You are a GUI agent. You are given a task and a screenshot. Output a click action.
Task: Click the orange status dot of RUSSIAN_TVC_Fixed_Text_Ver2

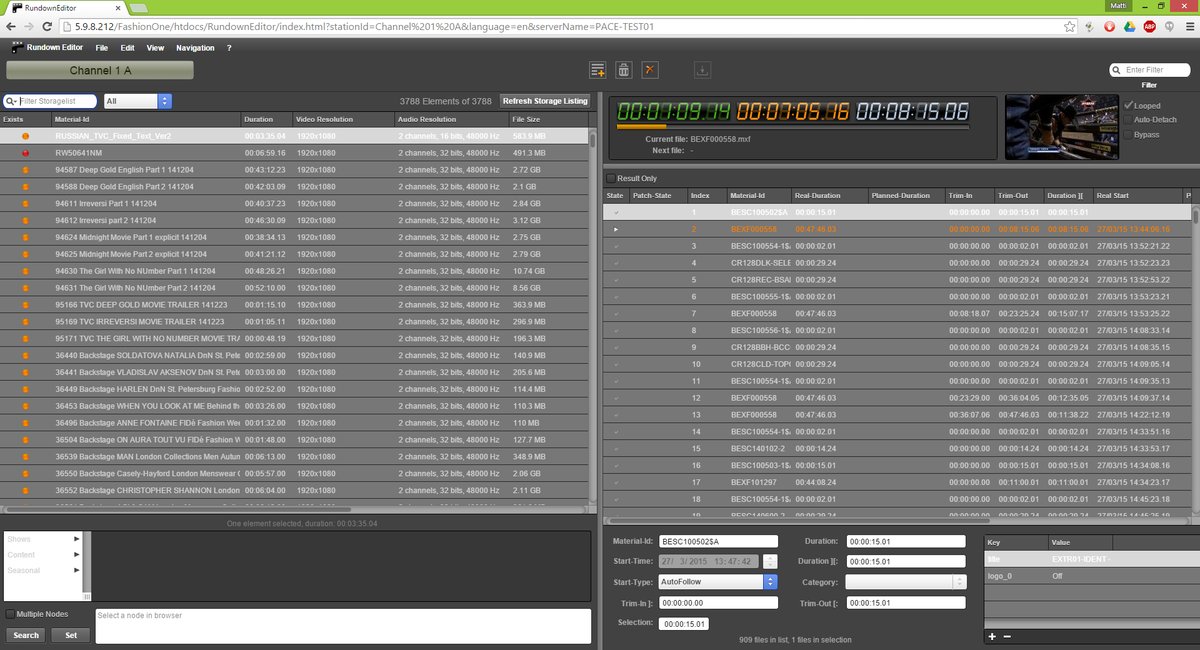pos(26,136)
